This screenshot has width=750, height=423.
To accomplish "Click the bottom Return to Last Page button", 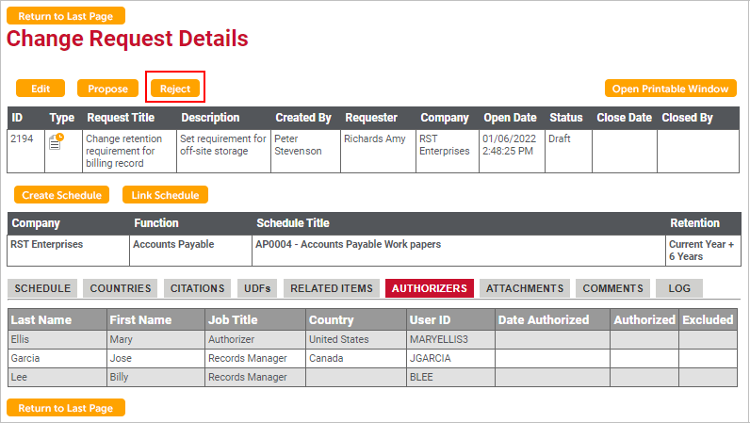I will 66,408.
